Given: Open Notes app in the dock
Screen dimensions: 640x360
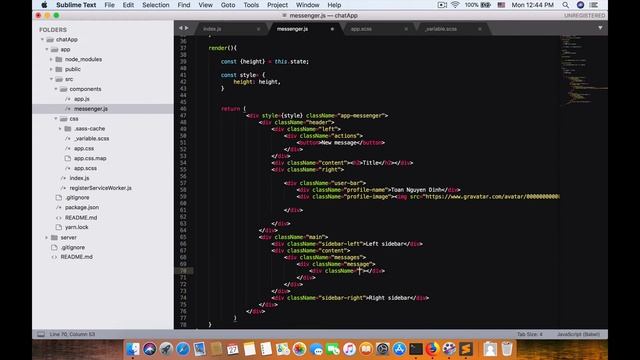Looking at the screenshot, I should [x=249, y=349].
